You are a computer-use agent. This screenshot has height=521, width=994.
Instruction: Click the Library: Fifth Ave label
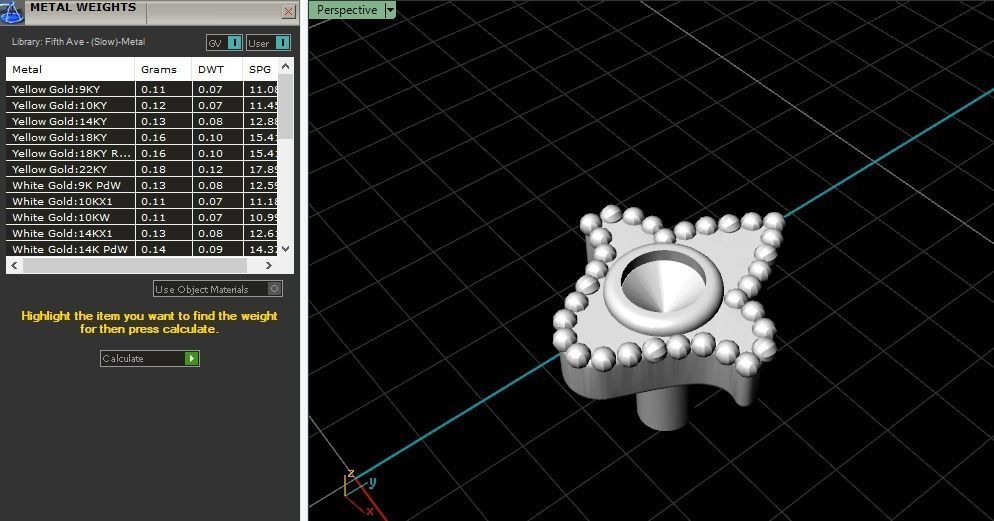pyautogui.click(x=79, y=42)
